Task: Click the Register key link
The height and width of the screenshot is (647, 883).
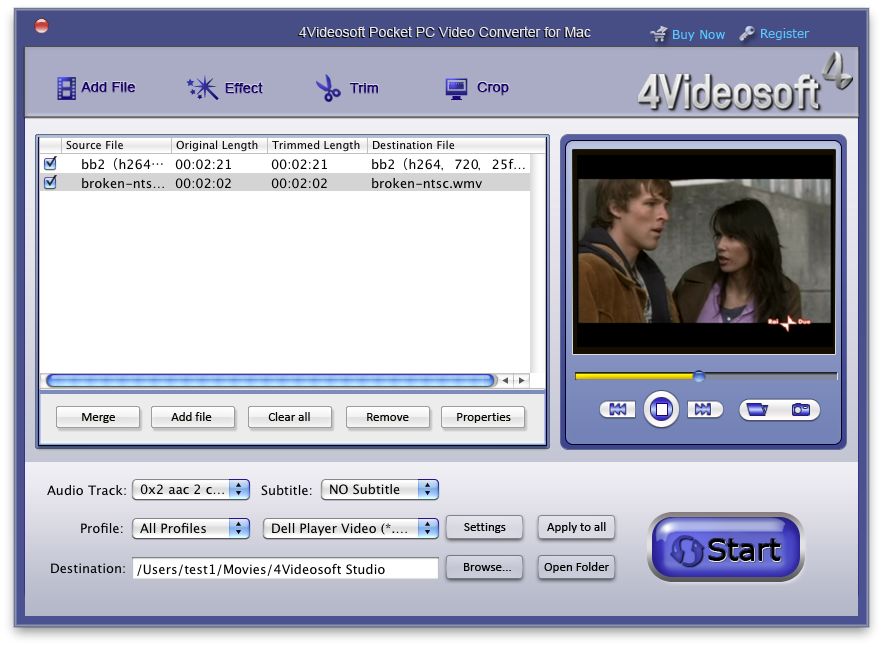Action: pyautogui.click(x=774, y=34)
